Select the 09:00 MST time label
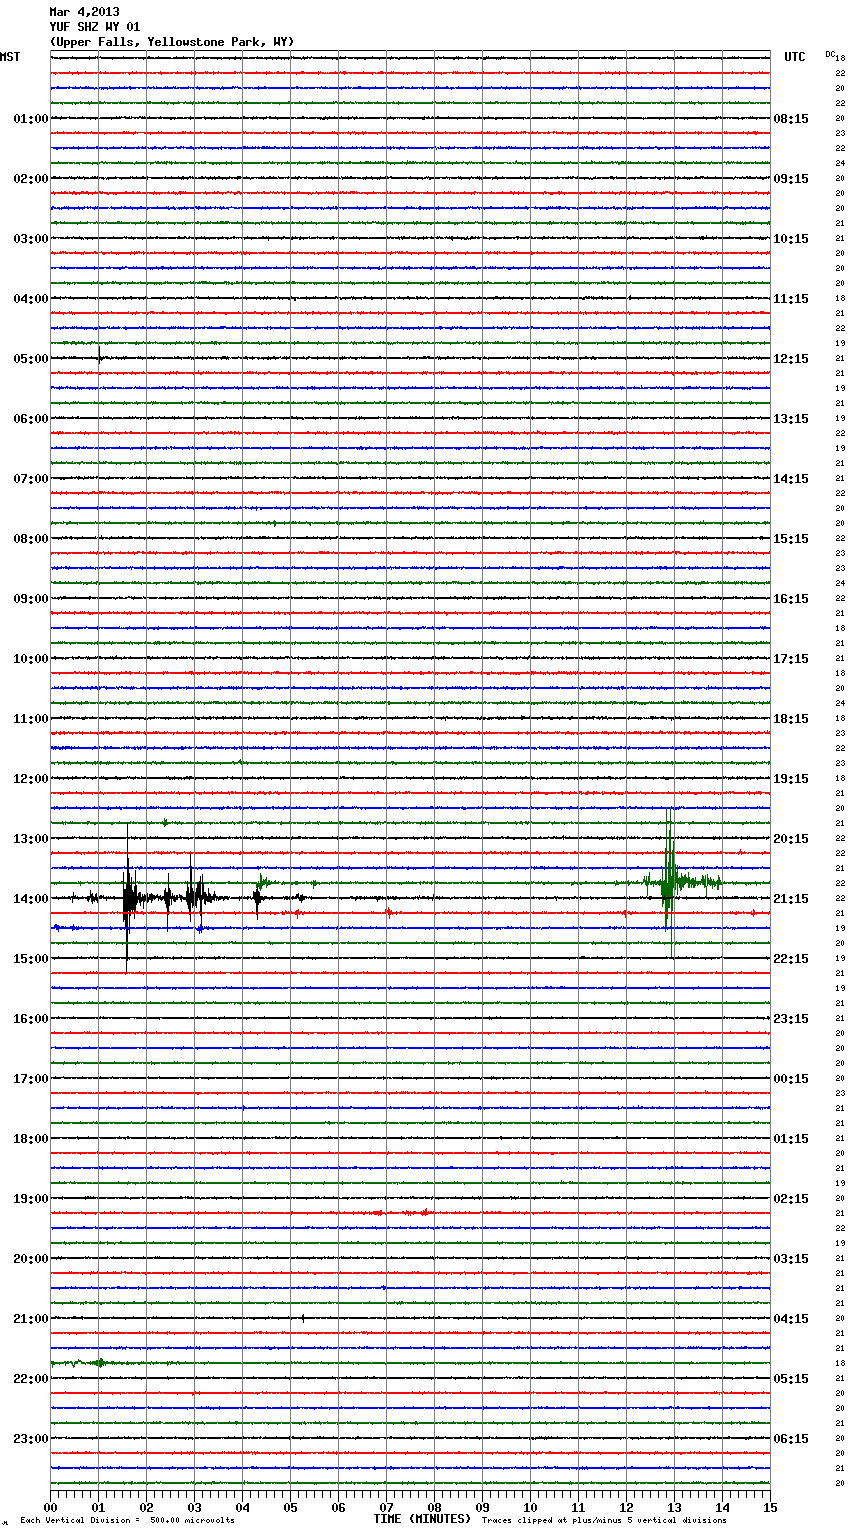The image size is (850, 1534). [30, 599]
